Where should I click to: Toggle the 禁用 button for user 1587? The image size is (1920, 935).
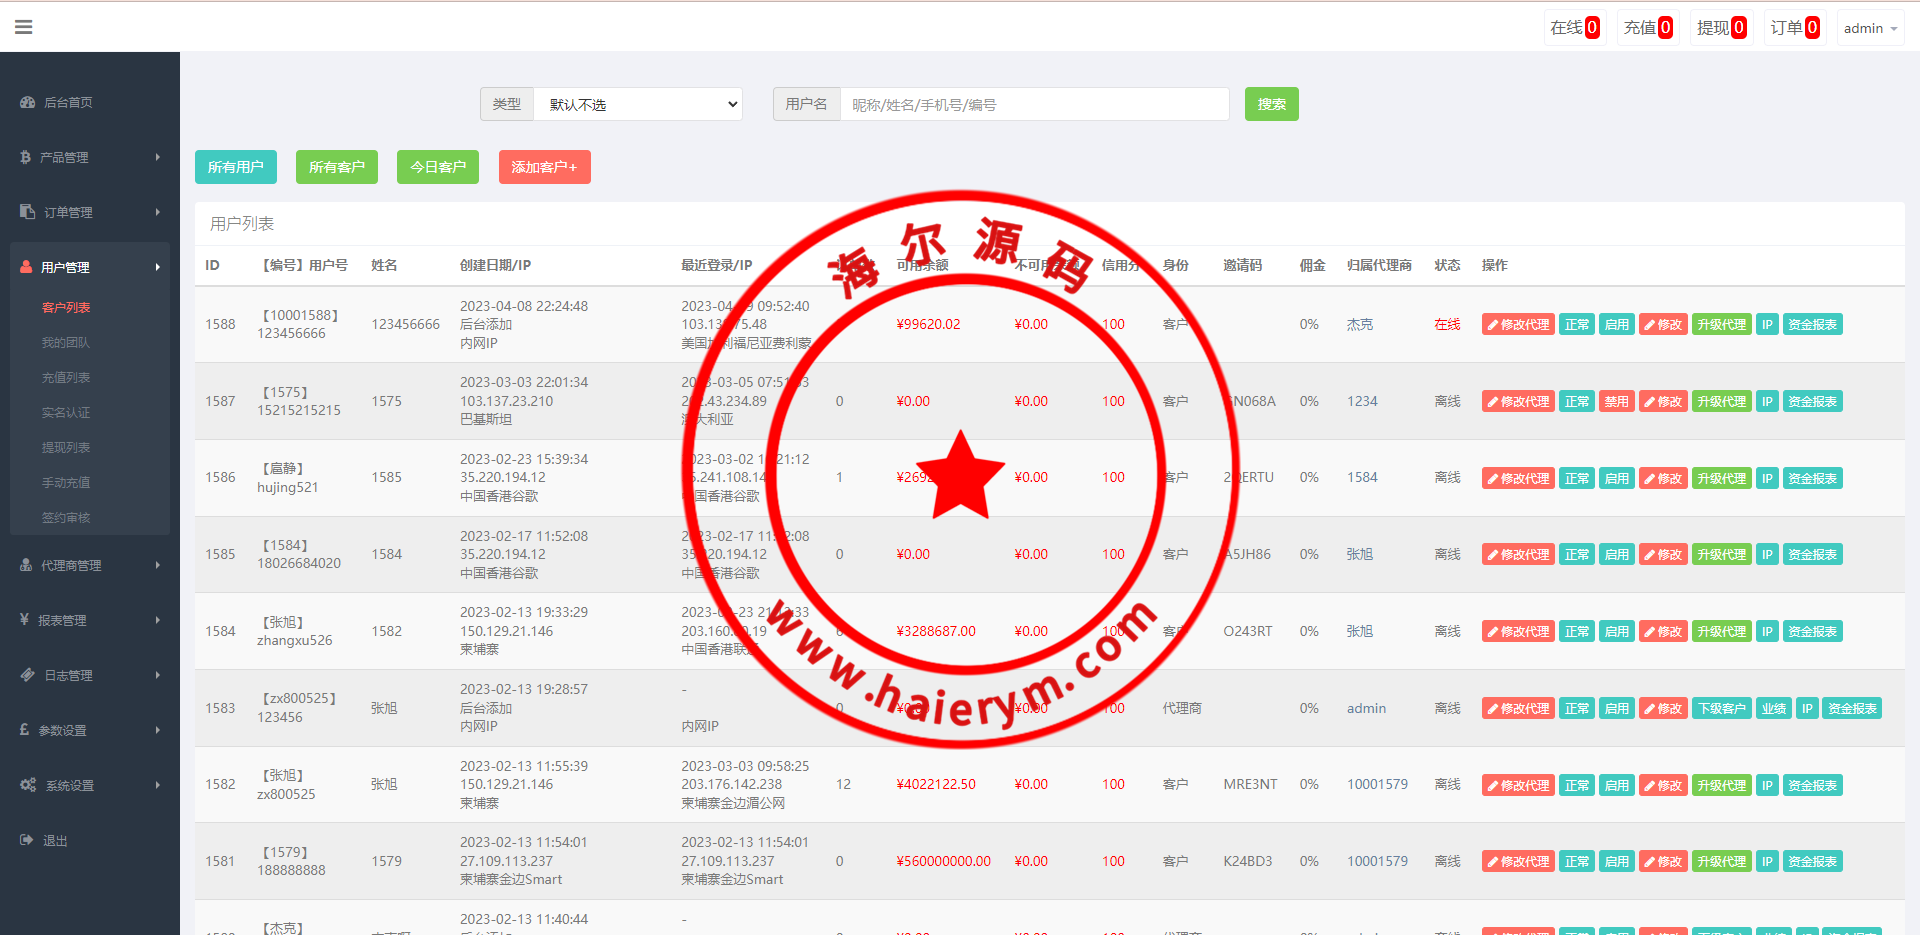(x=1616, y=402)
